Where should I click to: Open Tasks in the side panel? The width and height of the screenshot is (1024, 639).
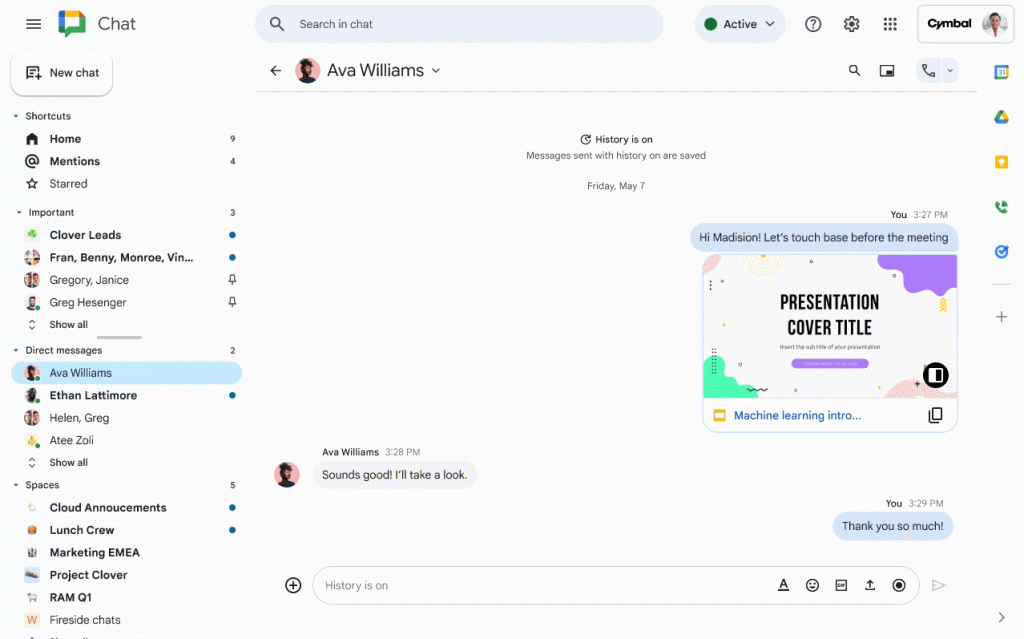coord(1001,251)
